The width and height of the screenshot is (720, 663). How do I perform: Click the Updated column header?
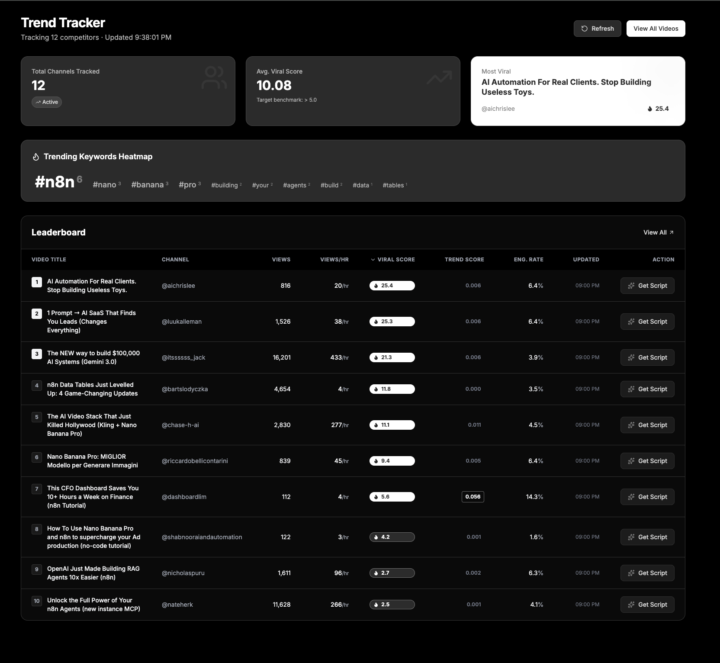click(x=586, y=259)
